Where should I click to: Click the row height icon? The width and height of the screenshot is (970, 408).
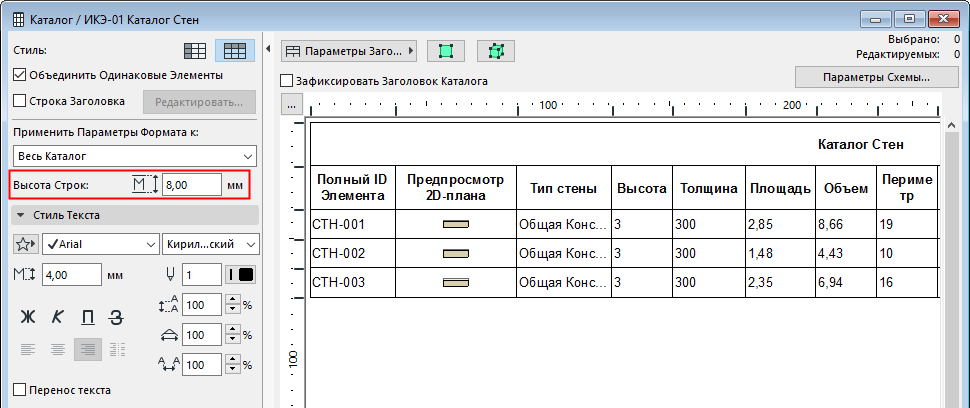[146, 184]
